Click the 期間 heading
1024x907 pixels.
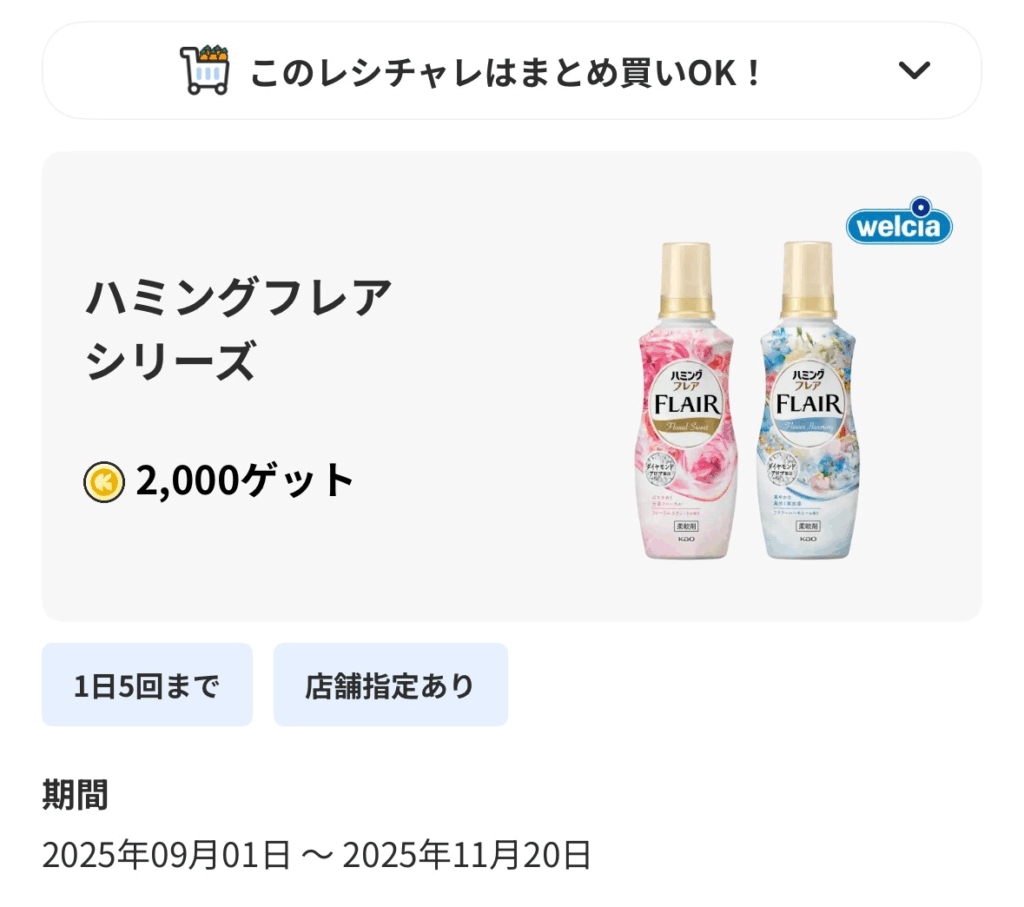tap(75, 796)
